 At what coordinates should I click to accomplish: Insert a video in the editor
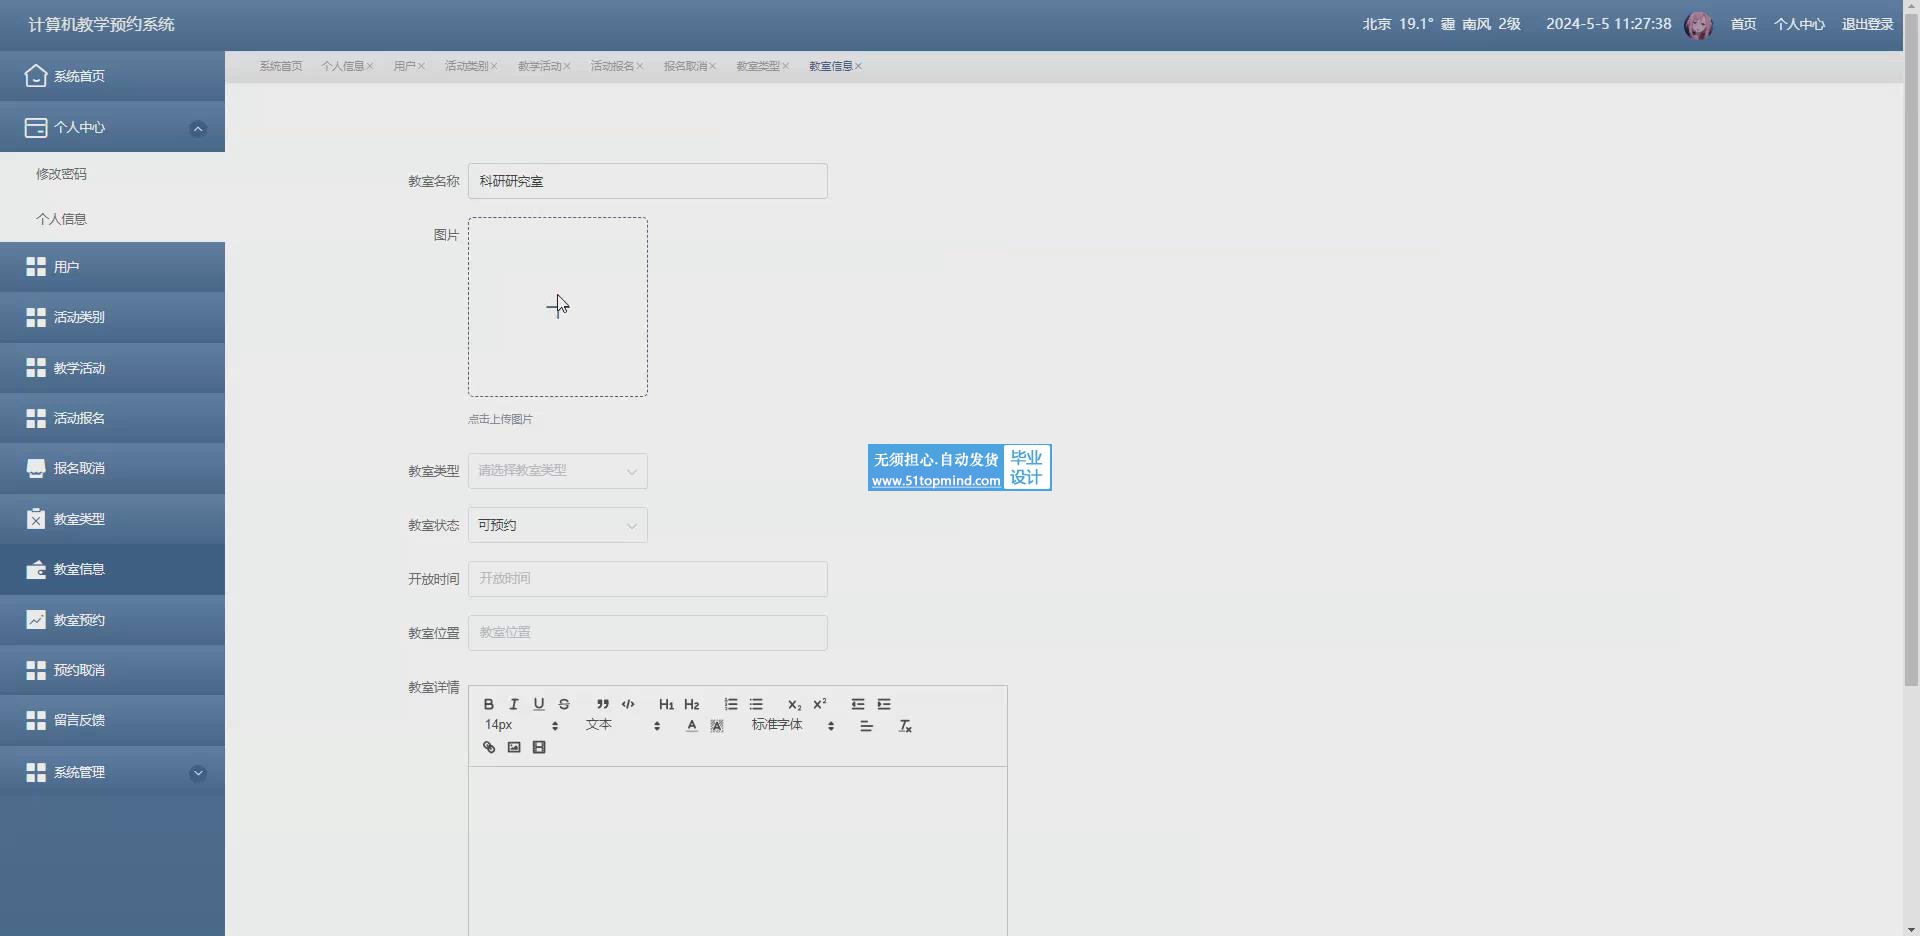[x=539, y=747]
